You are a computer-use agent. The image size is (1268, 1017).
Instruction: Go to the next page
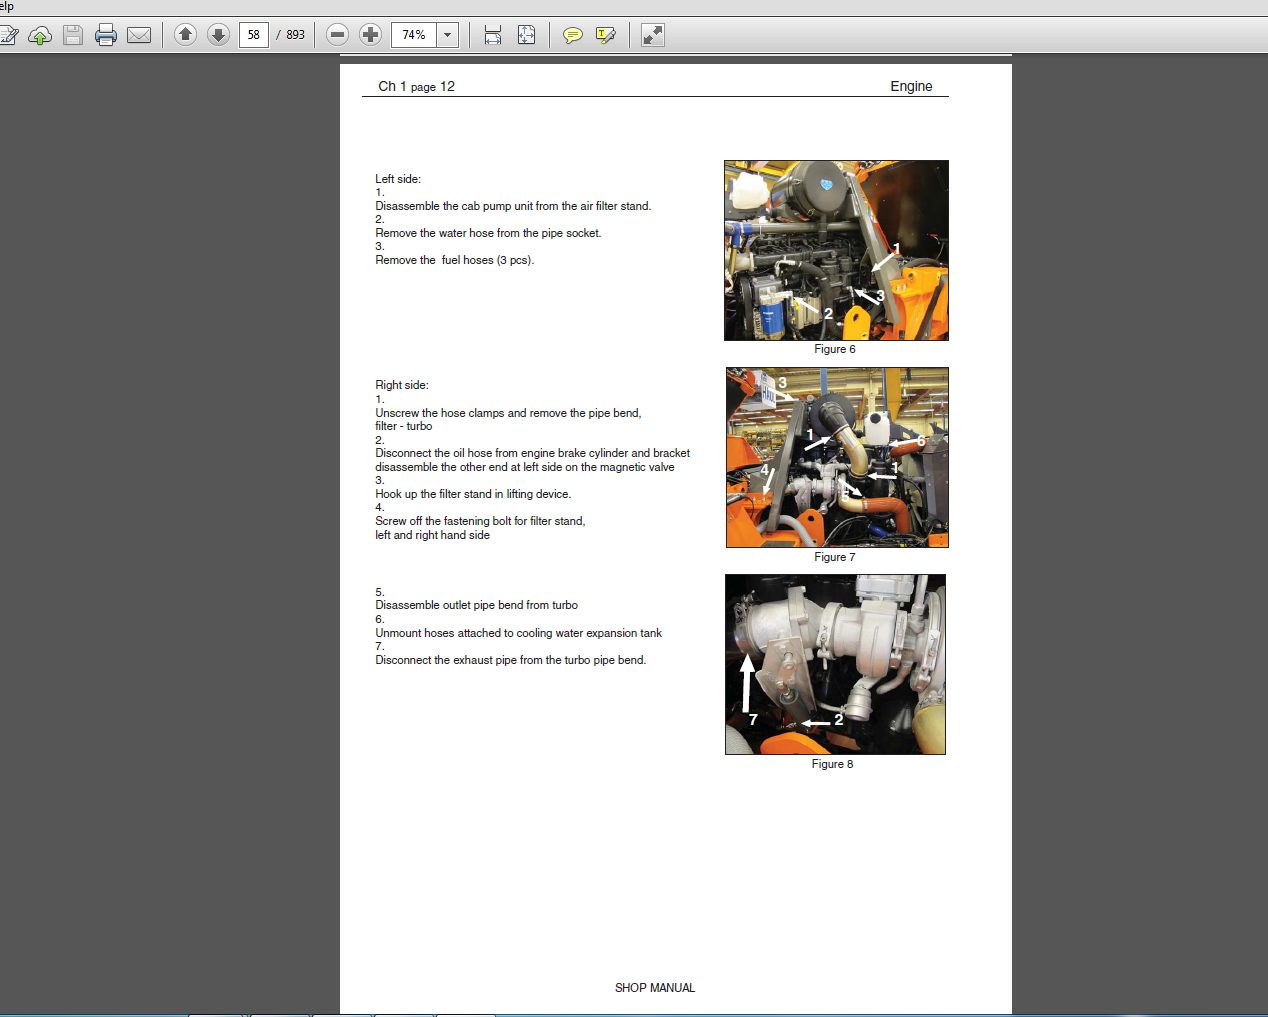[218, 34]
